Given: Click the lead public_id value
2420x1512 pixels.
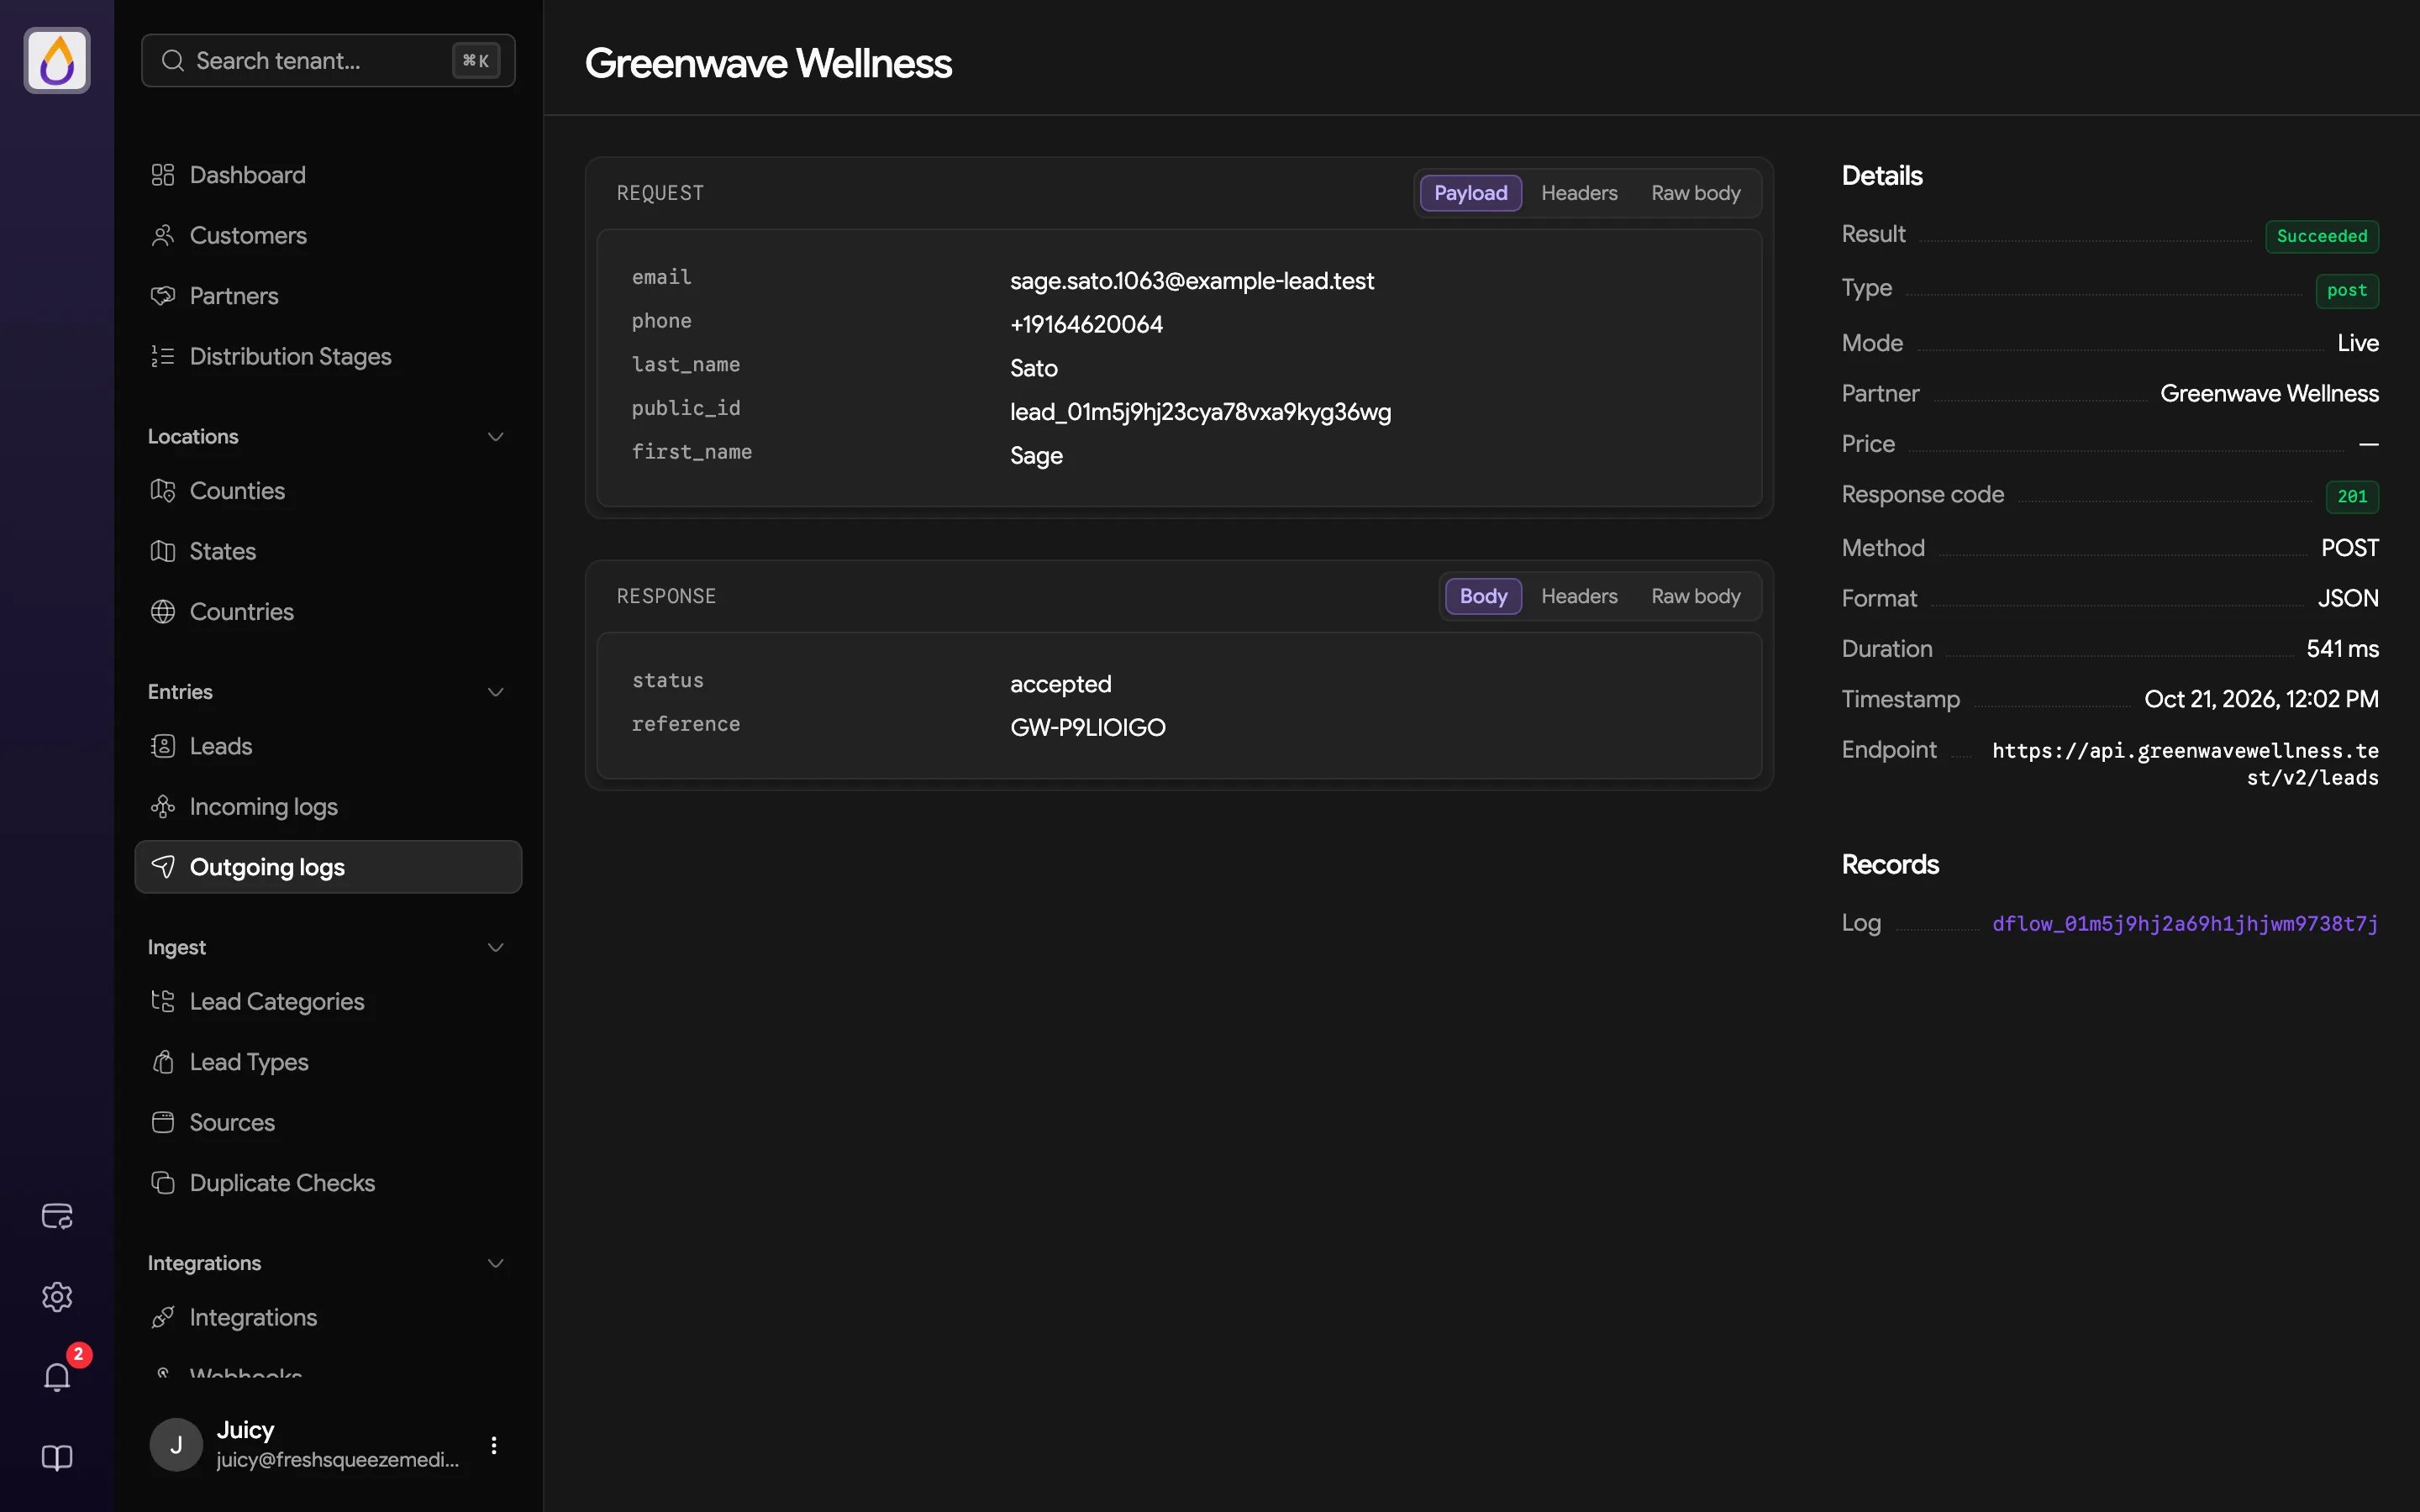Looking at the screenshot, I should 1200,412.
